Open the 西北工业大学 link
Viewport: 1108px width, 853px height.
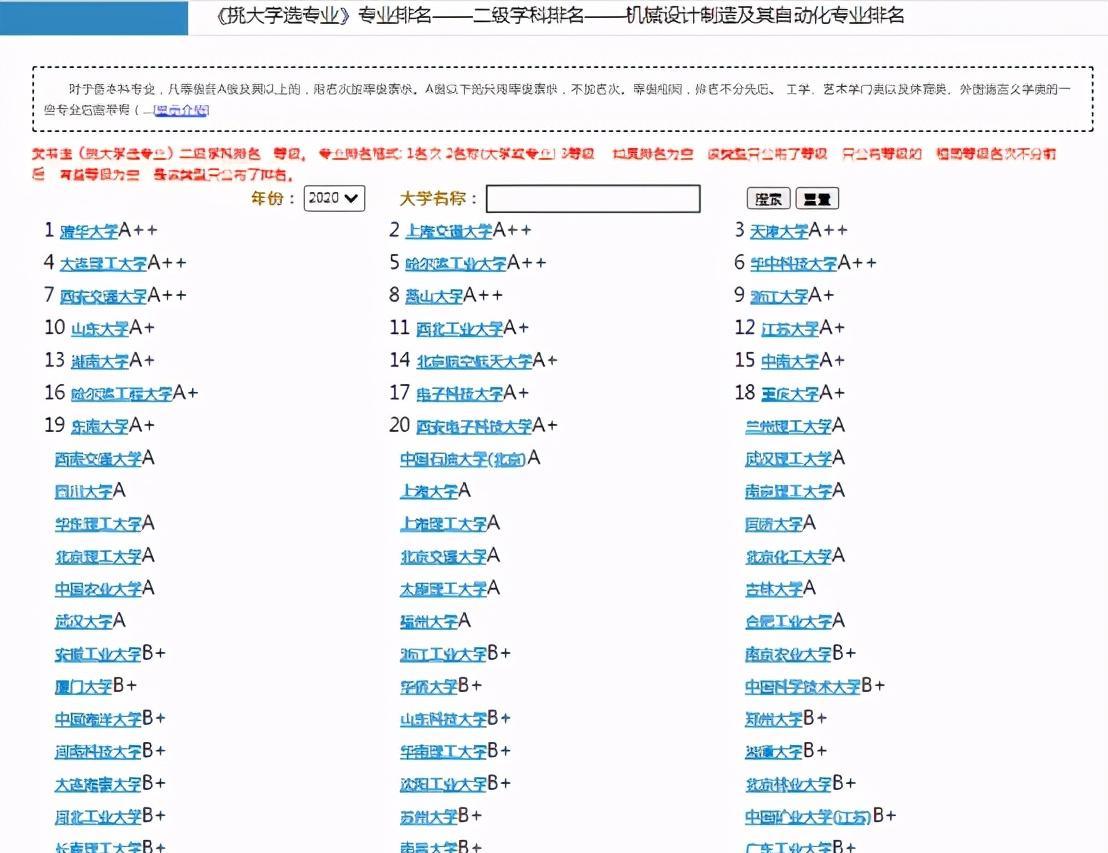pos(459,329)
